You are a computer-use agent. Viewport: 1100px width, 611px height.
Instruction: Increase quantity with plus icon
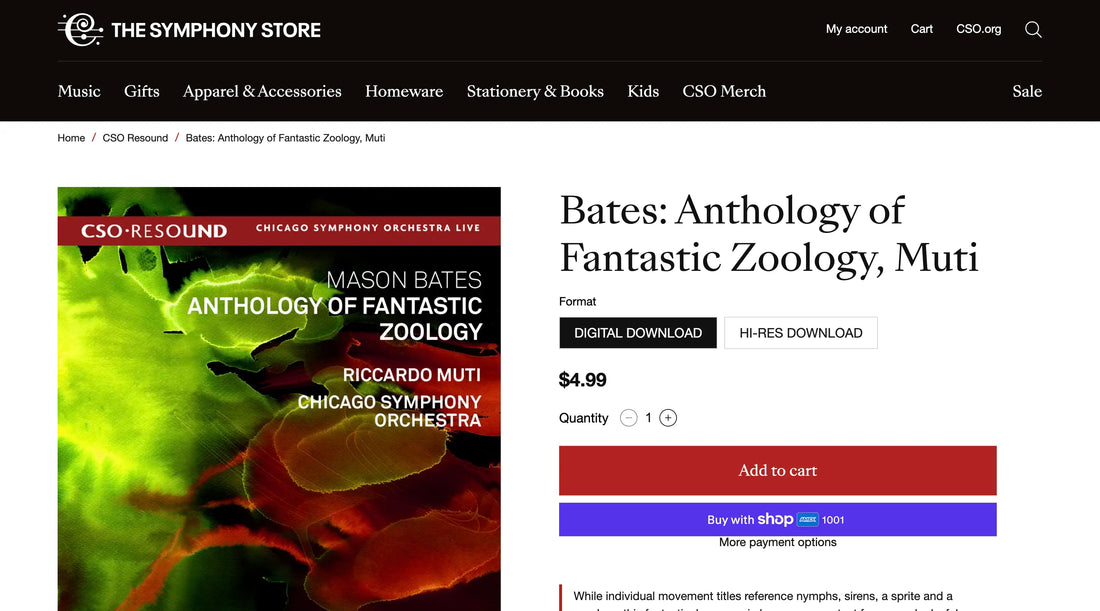click(668, 418)
